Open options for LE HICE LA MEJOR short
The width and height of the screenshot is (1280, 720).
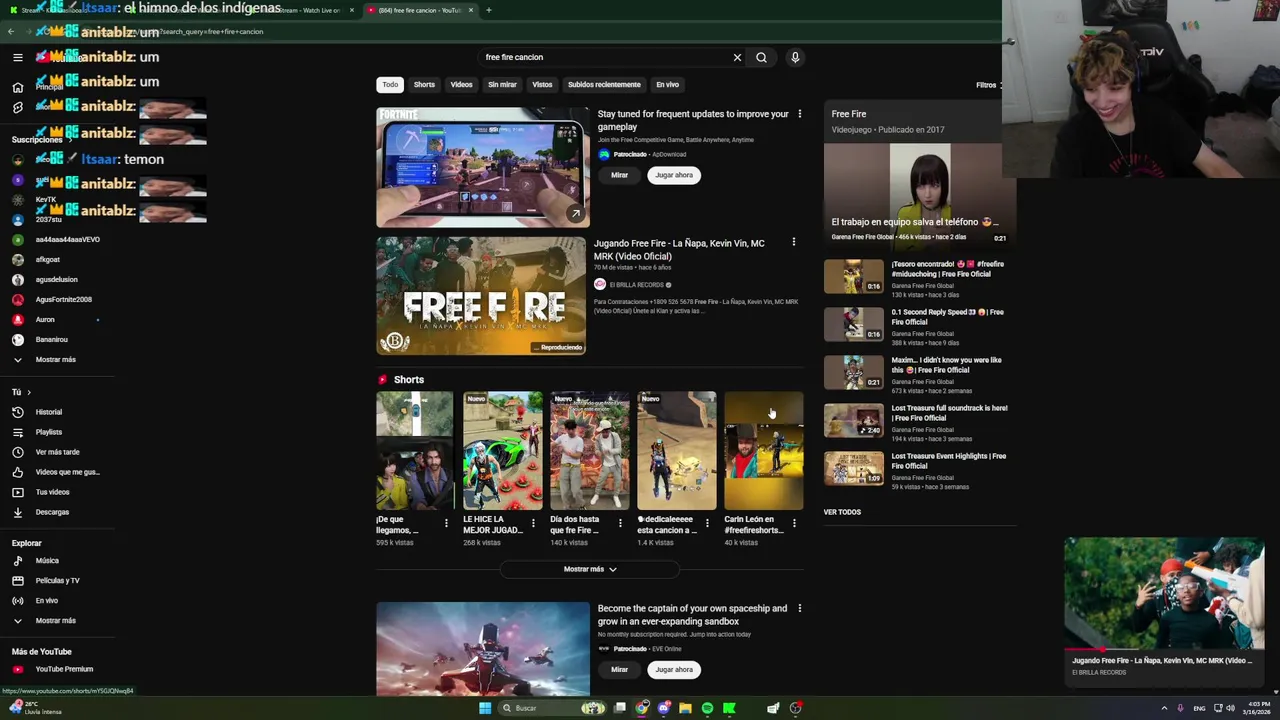533,523
